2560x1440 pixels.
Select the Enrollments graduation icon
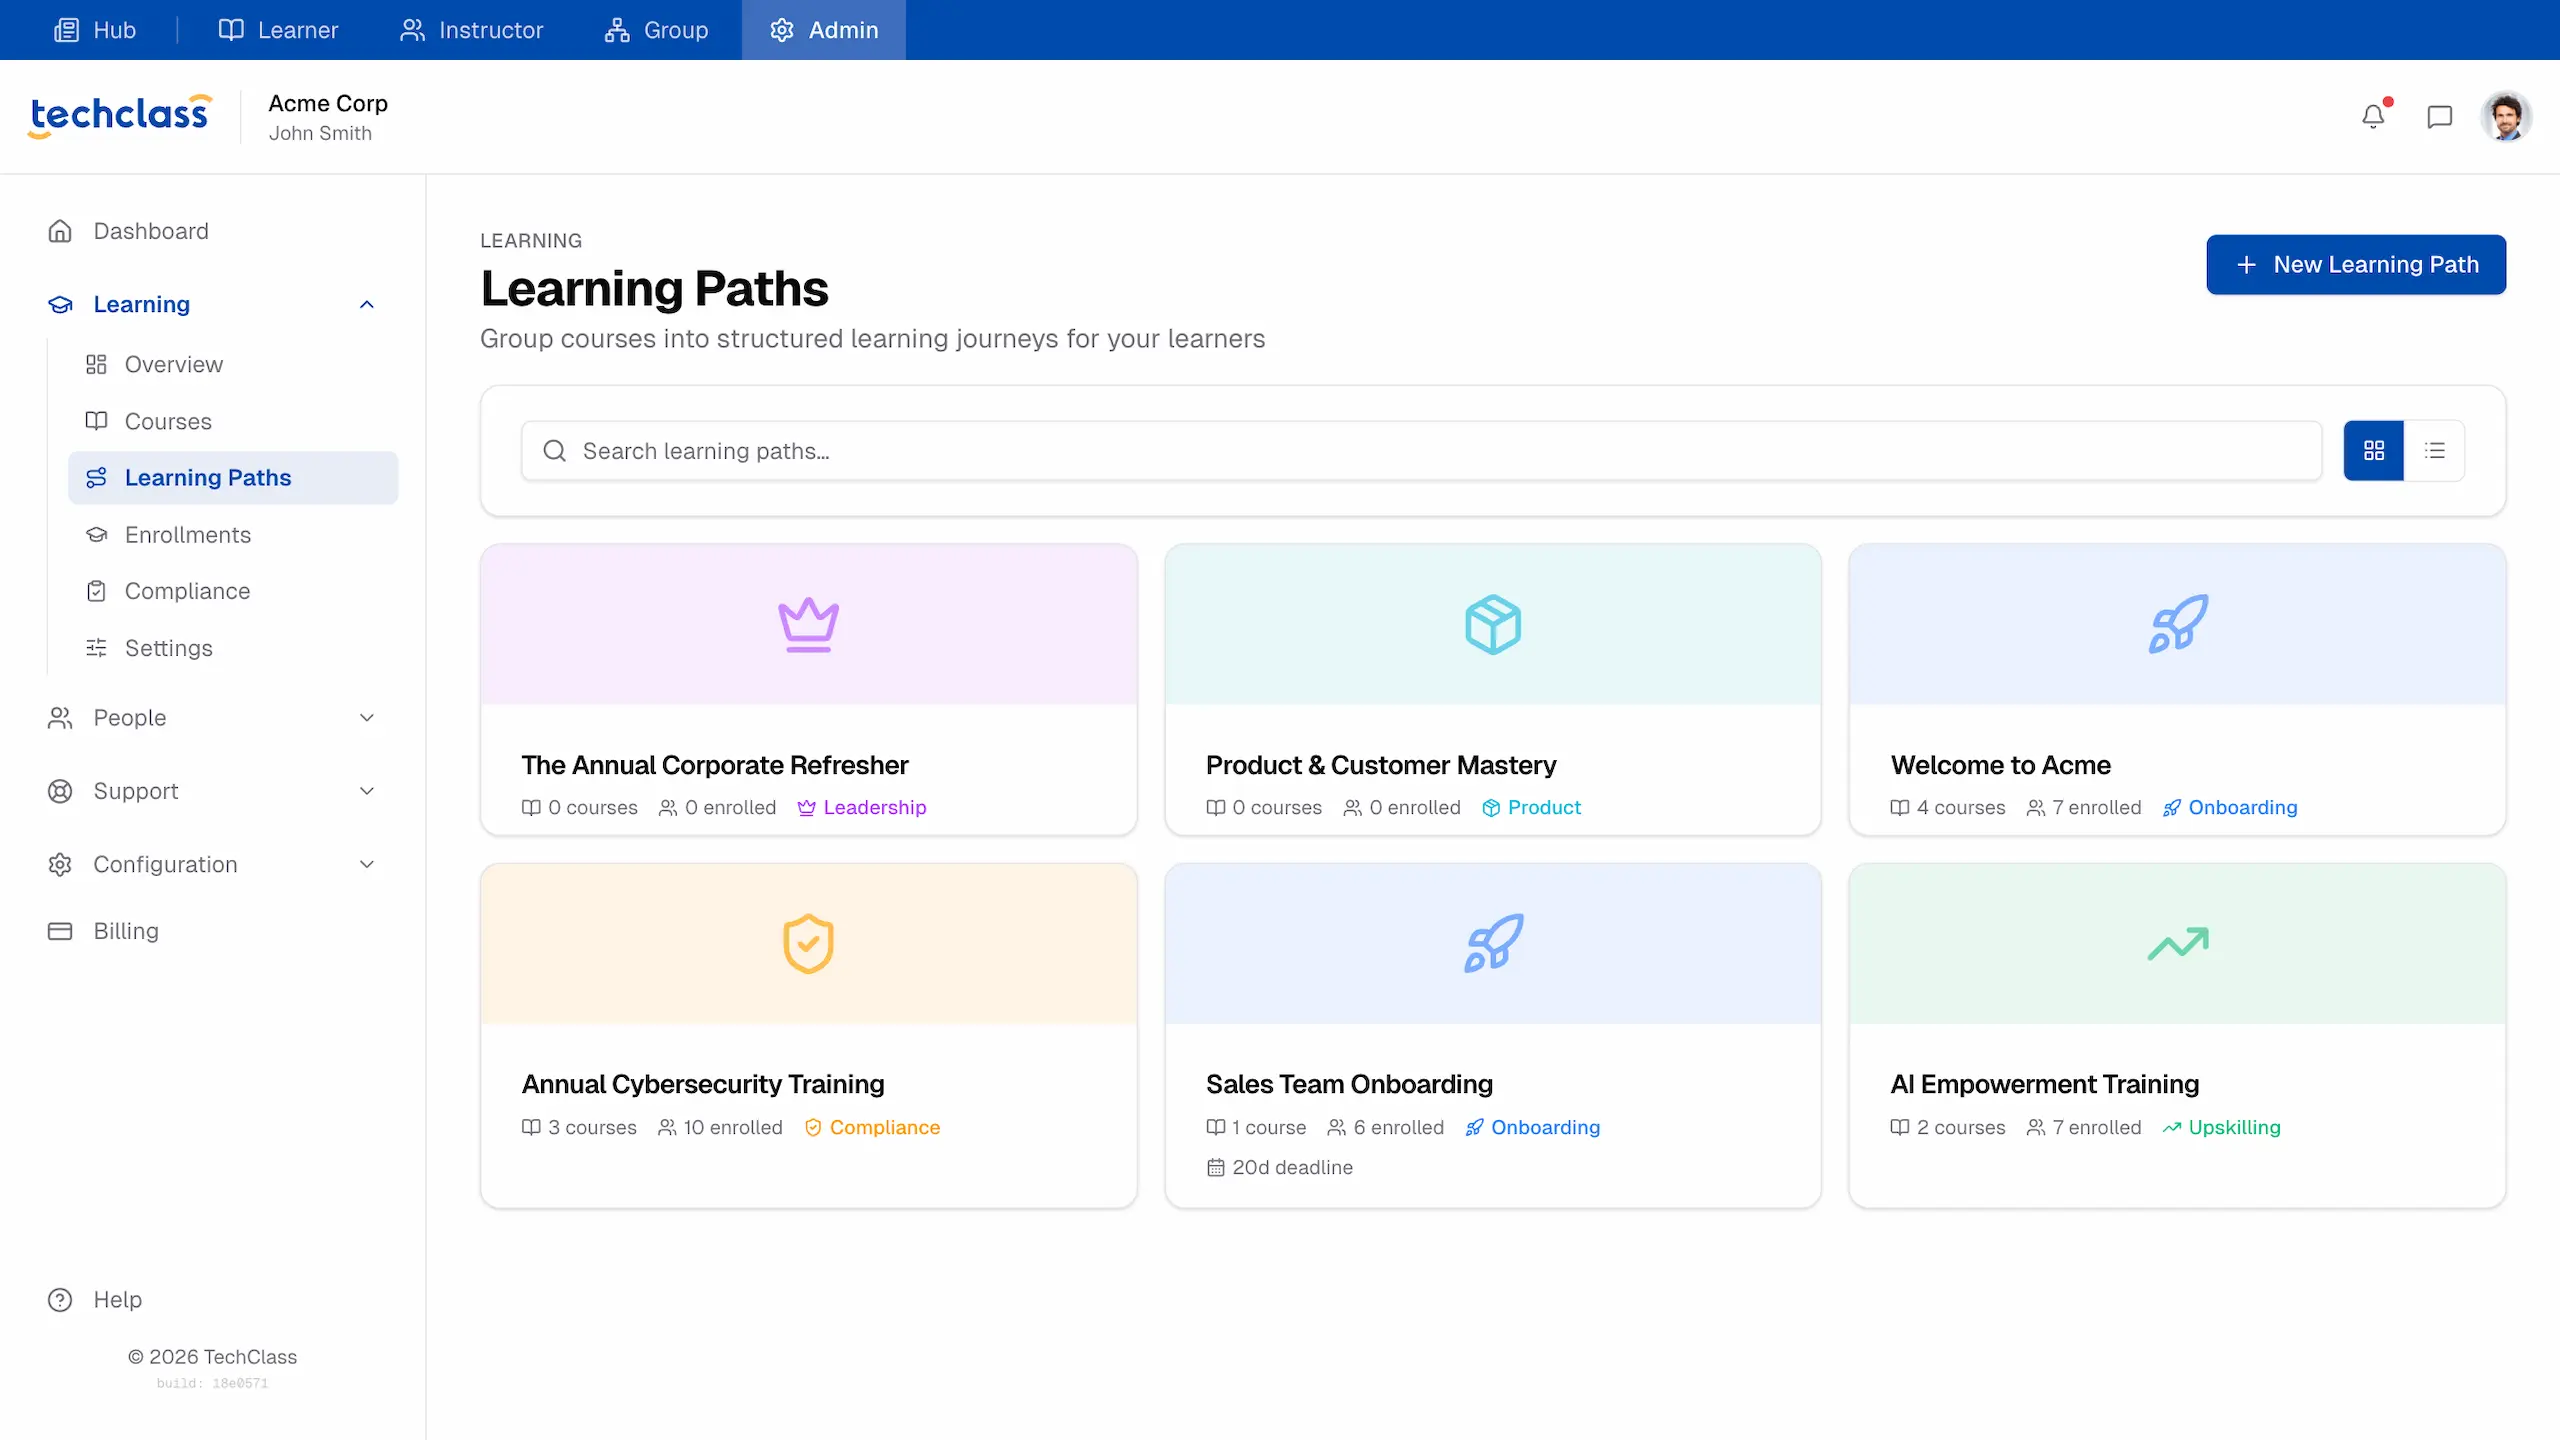(96, 534)
